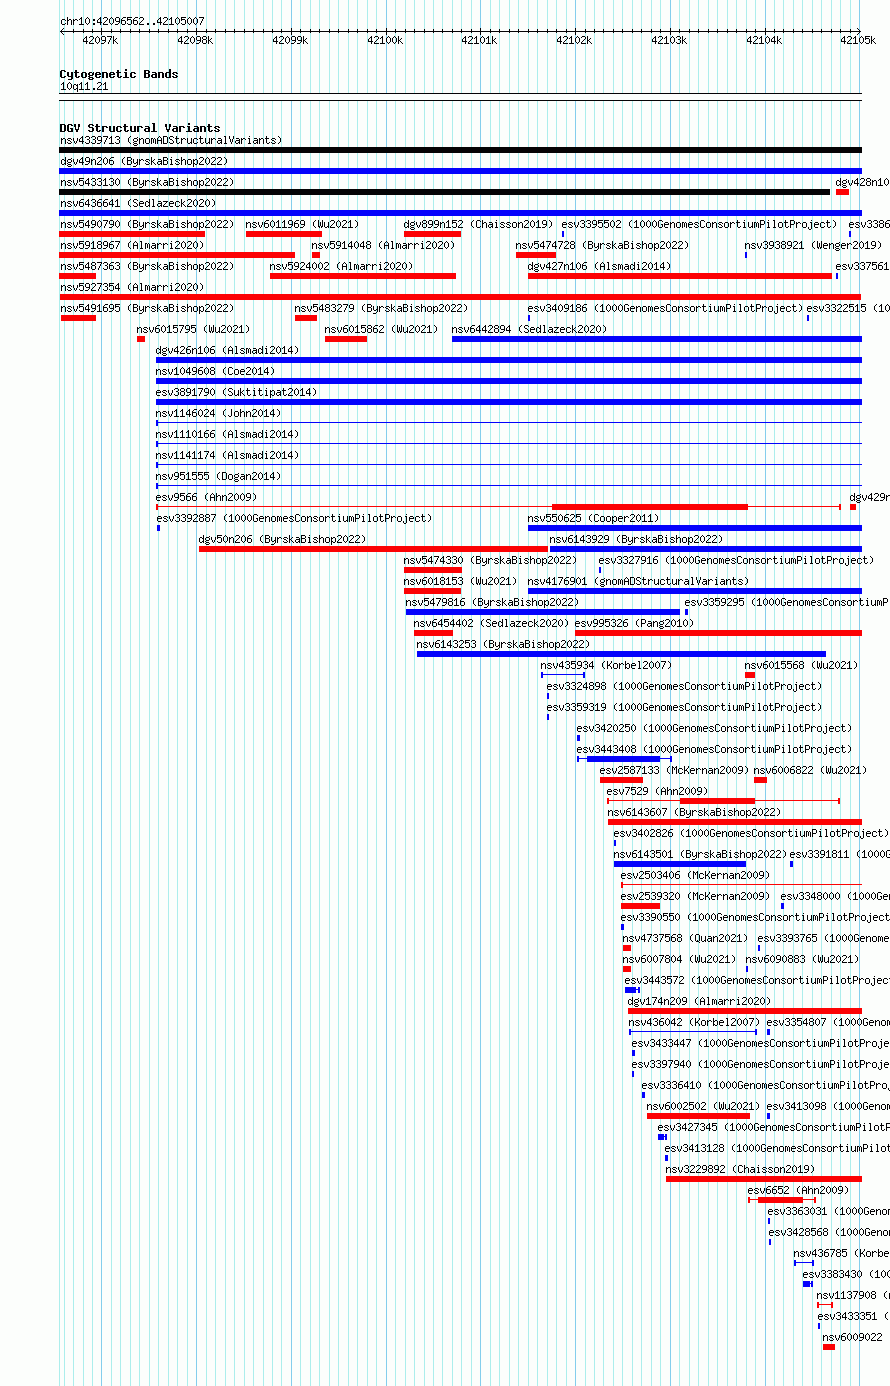This screenshot has width=890, height=1386.
Task: Click the esv6652 (Ahn2009) label
Action: 798,1190
